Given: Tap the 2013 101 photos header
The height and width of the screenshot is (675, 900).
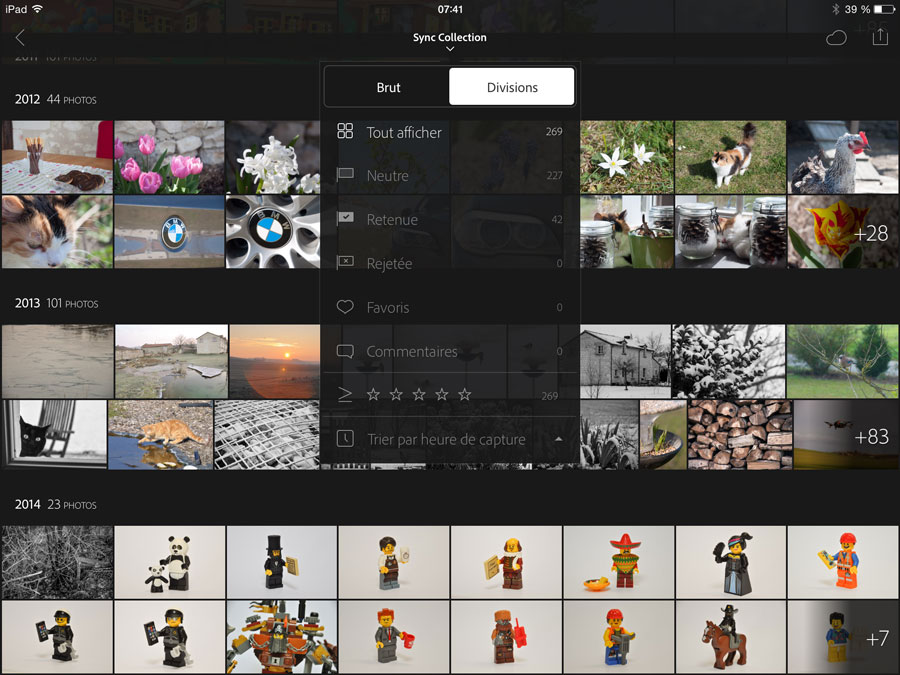Looking at the screenshot, I should (x=56, y=303).
